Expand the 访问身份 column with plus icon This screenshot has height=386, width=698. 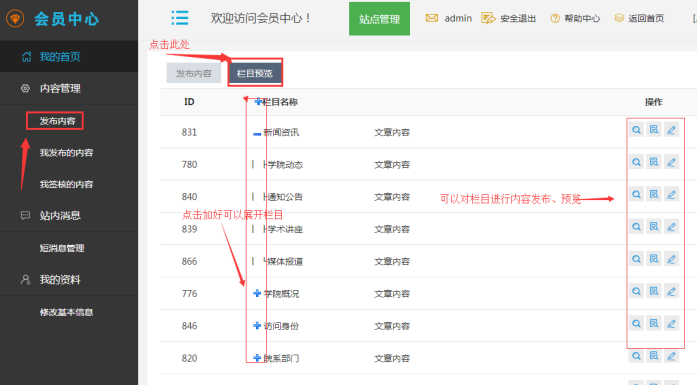coord(257,326)
